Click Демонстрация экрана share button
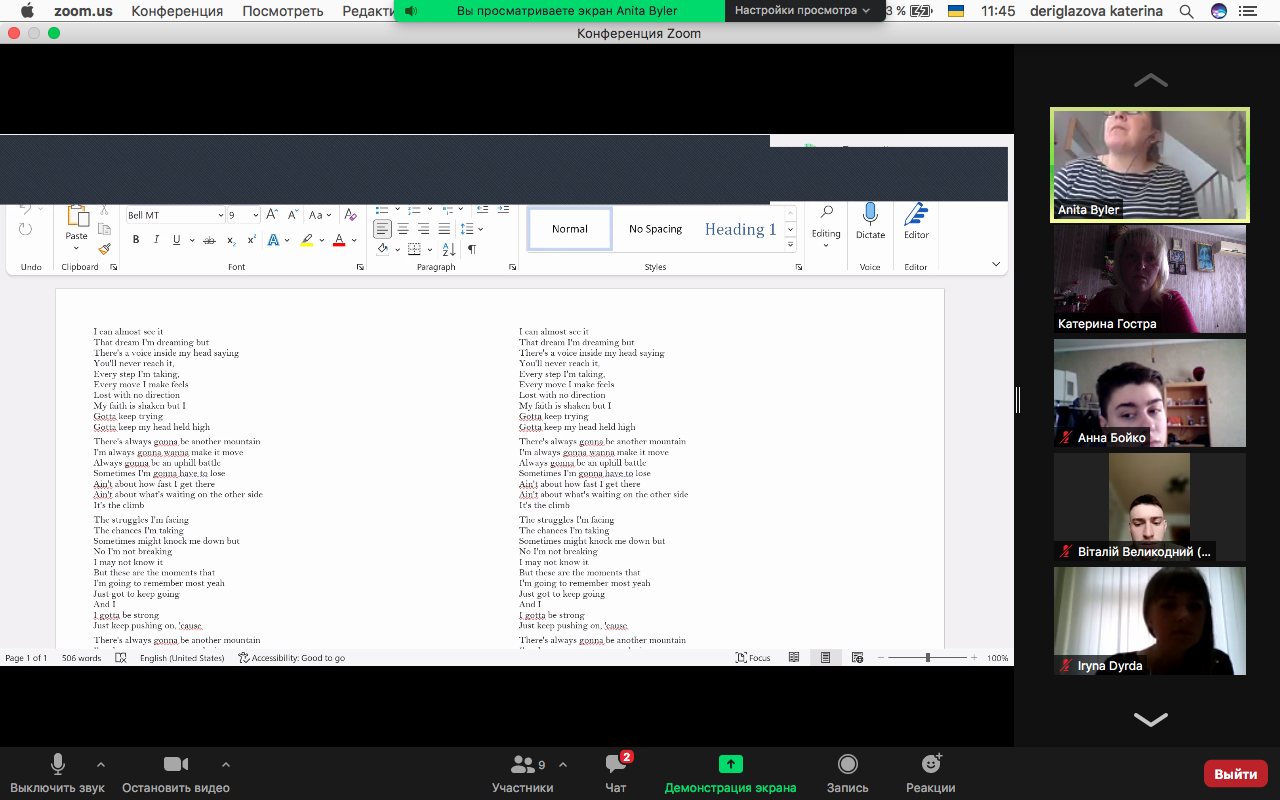Screen dimensions: 1280x800 731,774
